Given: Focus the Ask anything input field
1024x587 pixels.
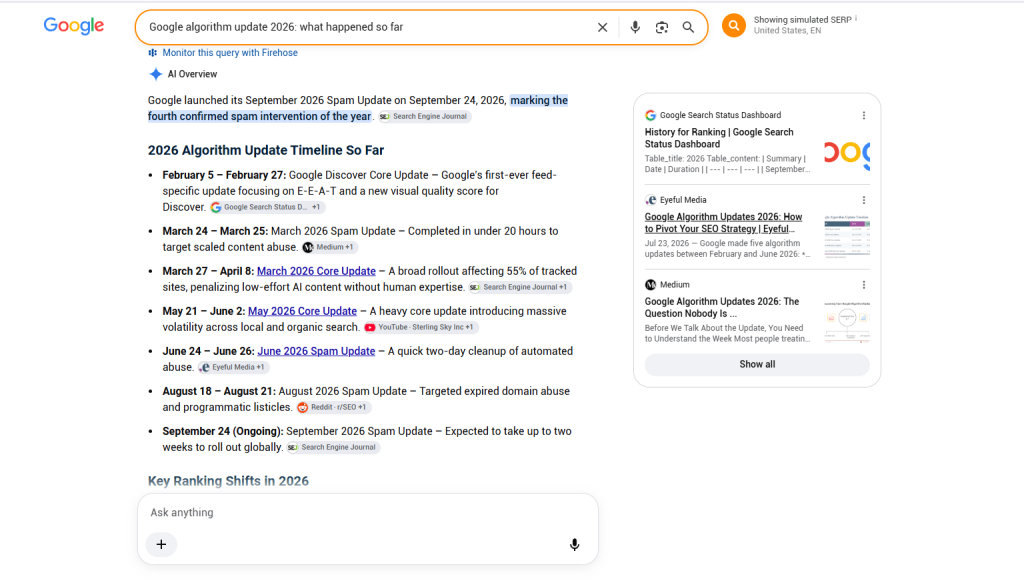Looking at the screenshot, I should 368,513.
